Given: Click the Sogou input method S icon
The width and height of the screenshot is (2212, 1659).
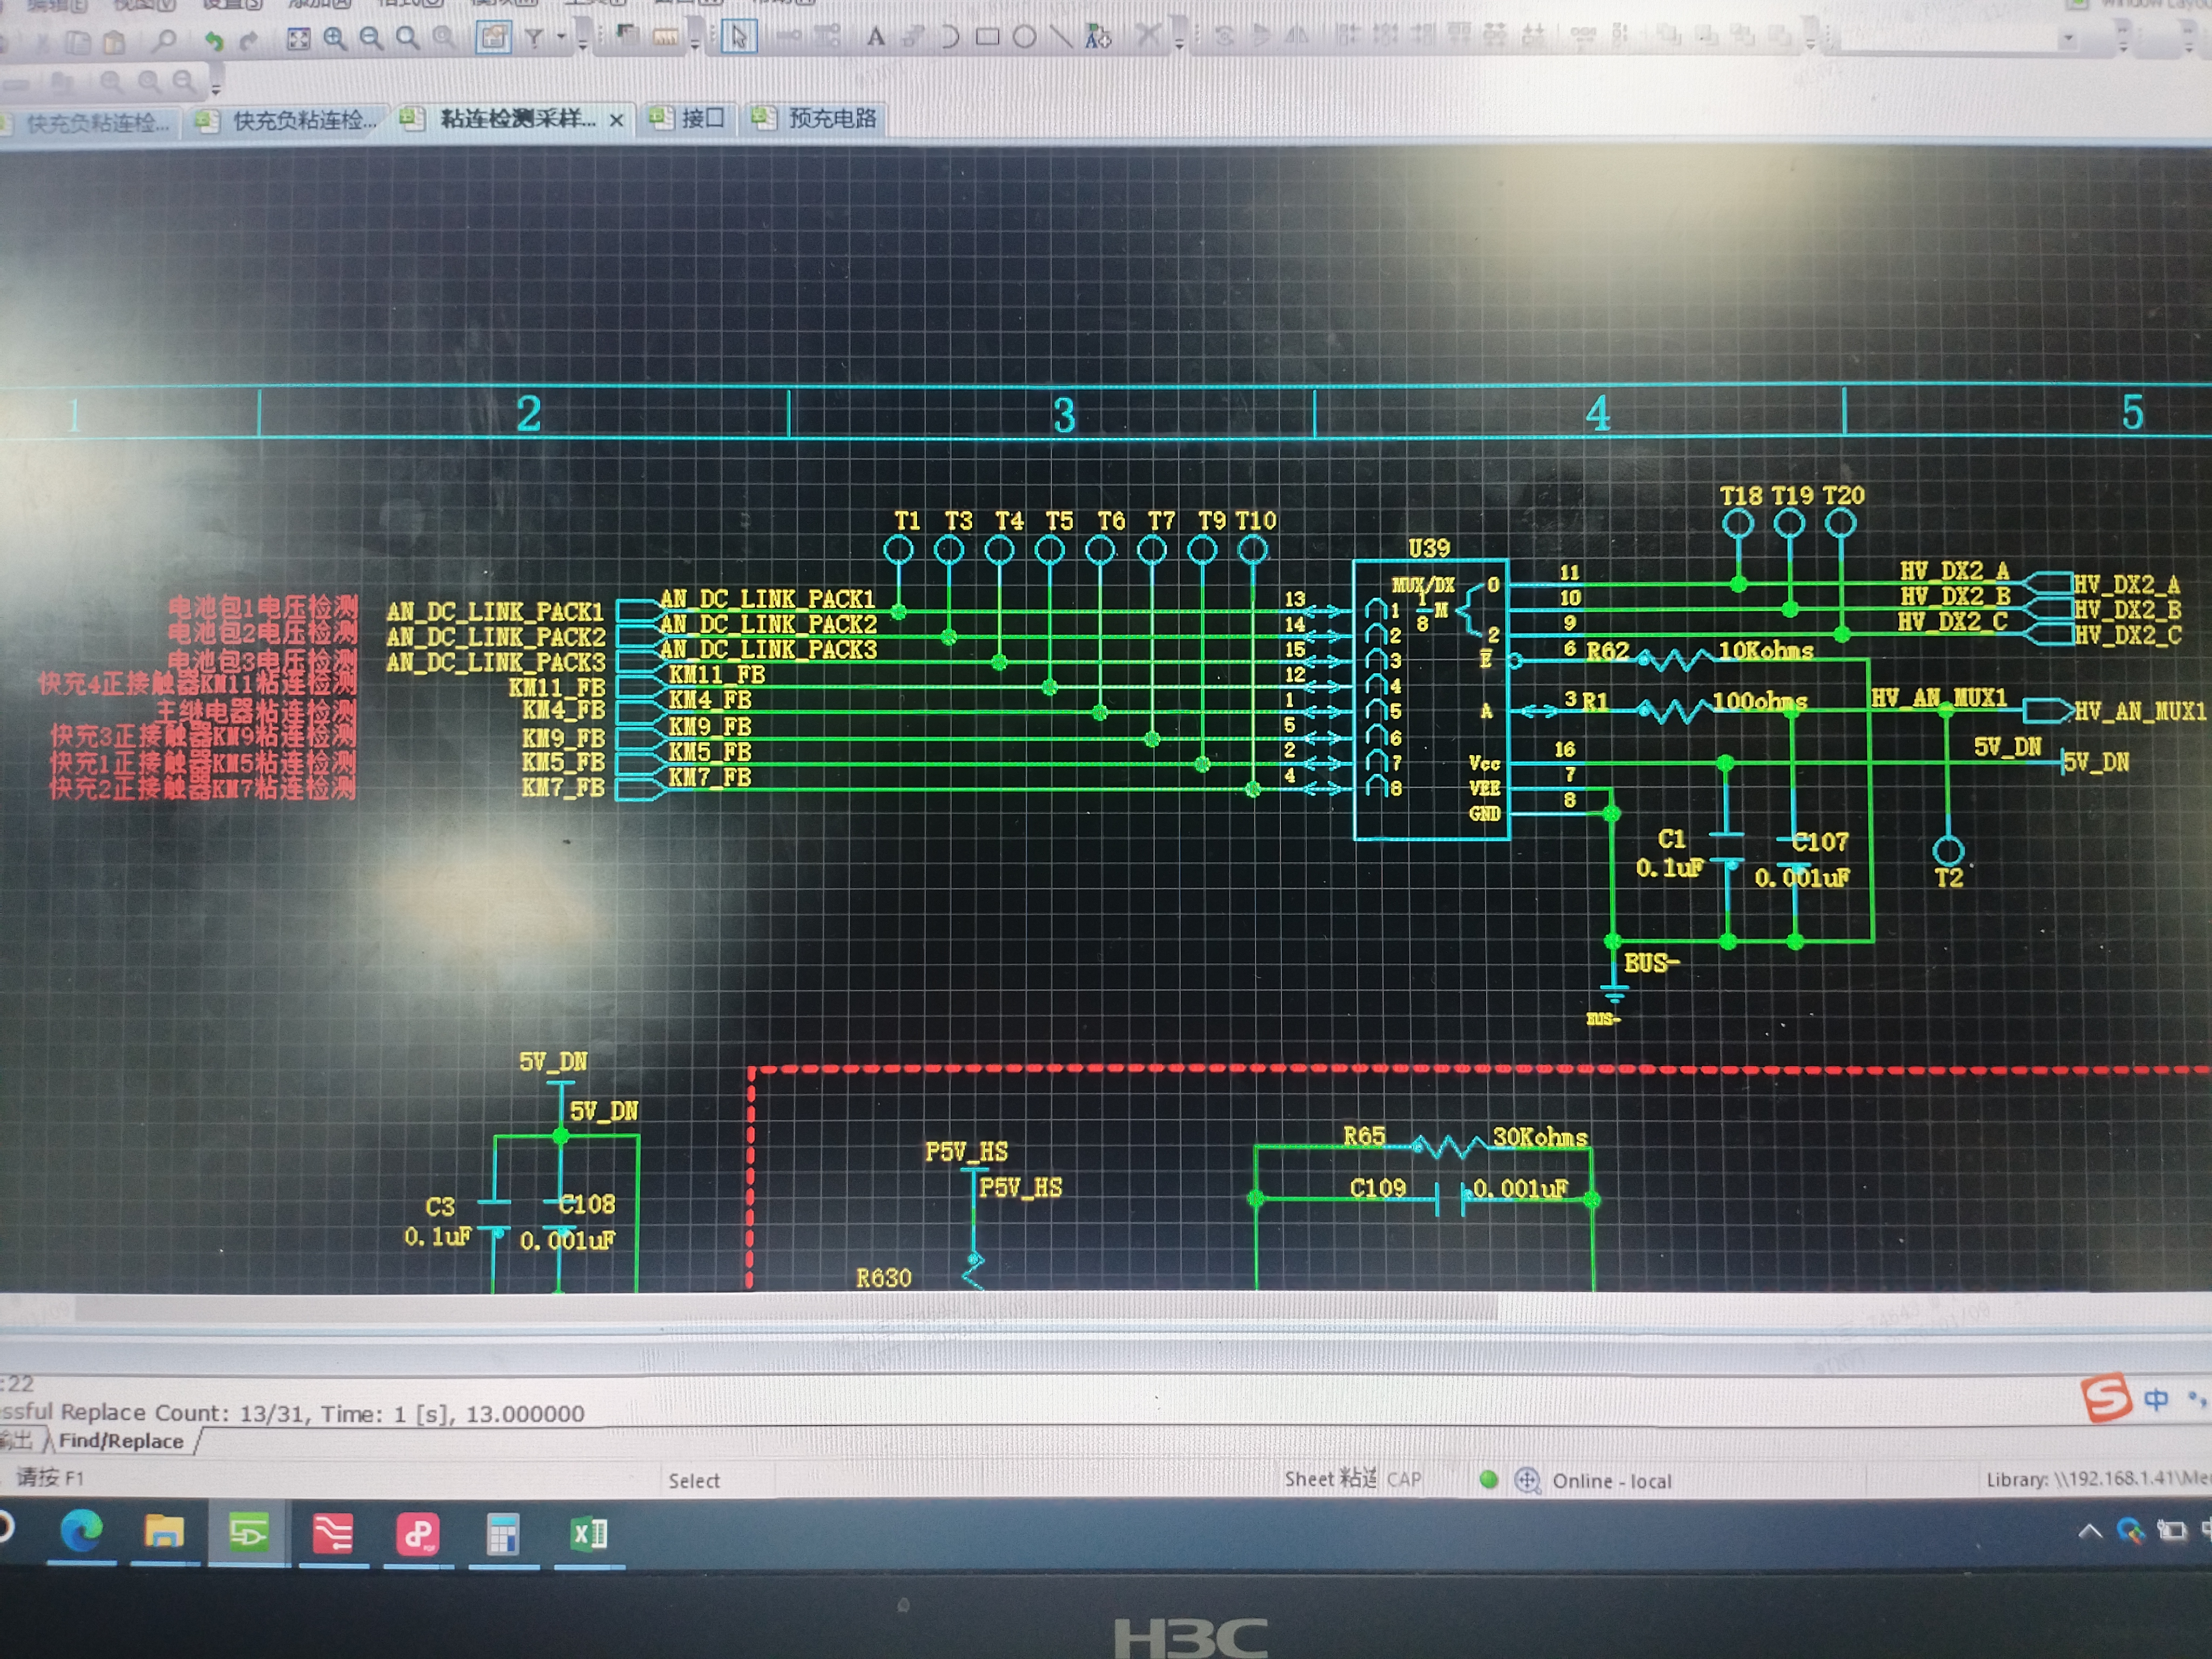Looking at the screenshot, I should (x=2105, y=1397).
